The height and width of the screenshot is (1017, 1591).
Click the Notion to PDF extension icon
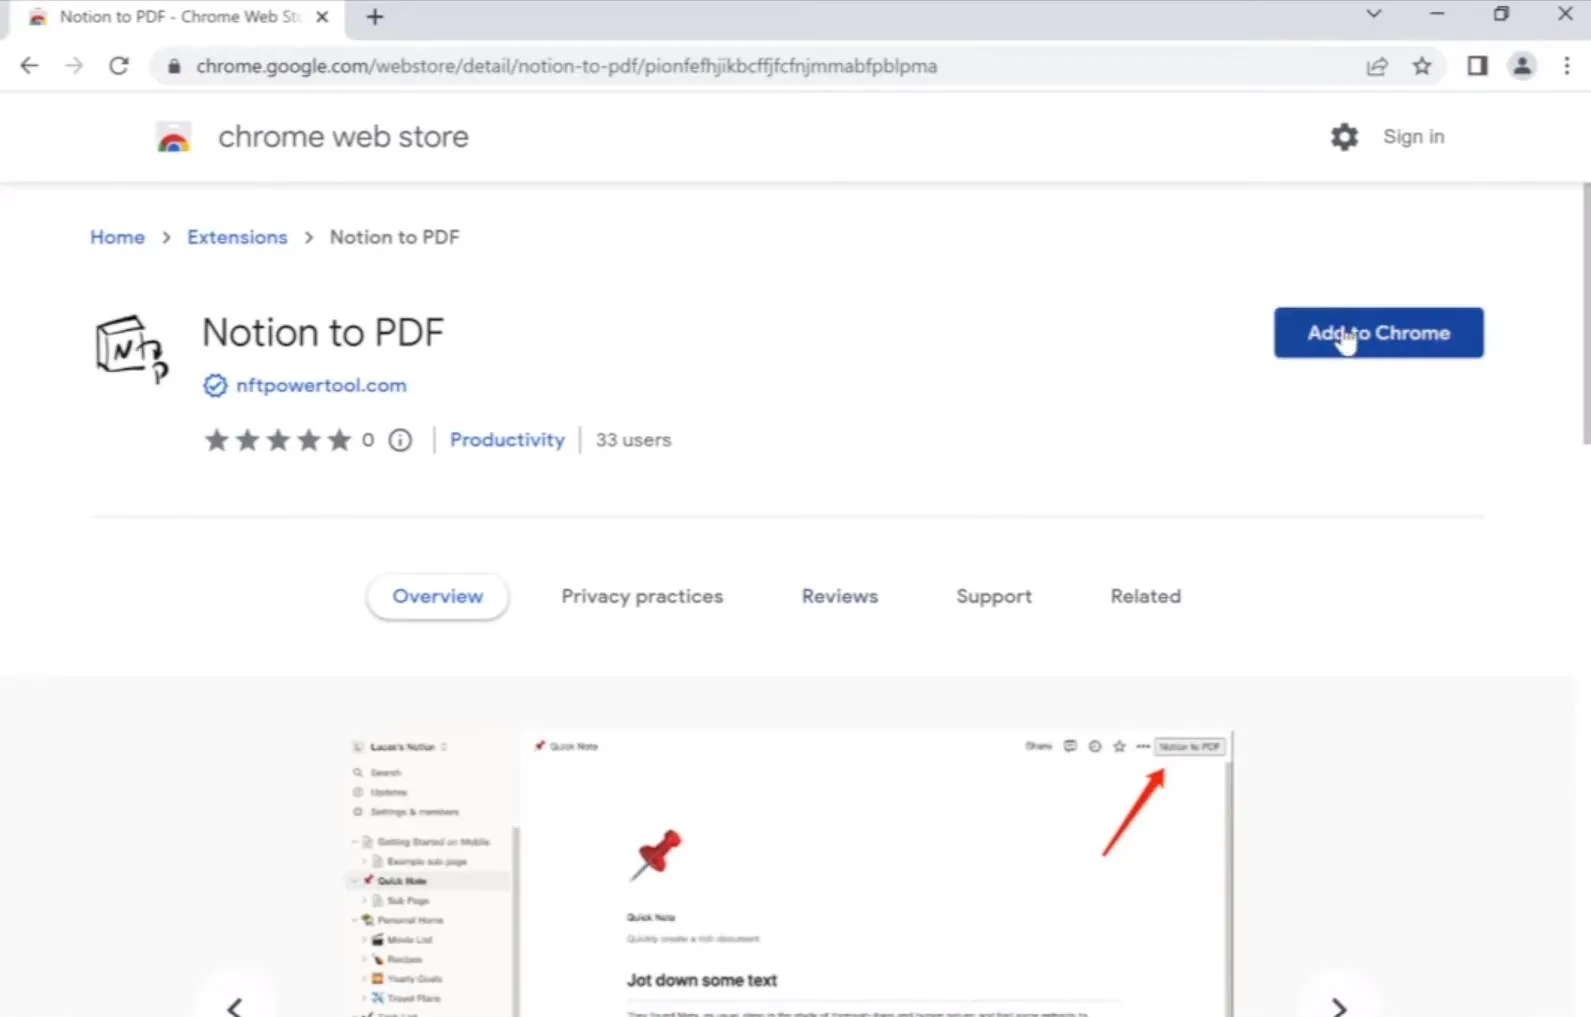(x=131, y=349)
